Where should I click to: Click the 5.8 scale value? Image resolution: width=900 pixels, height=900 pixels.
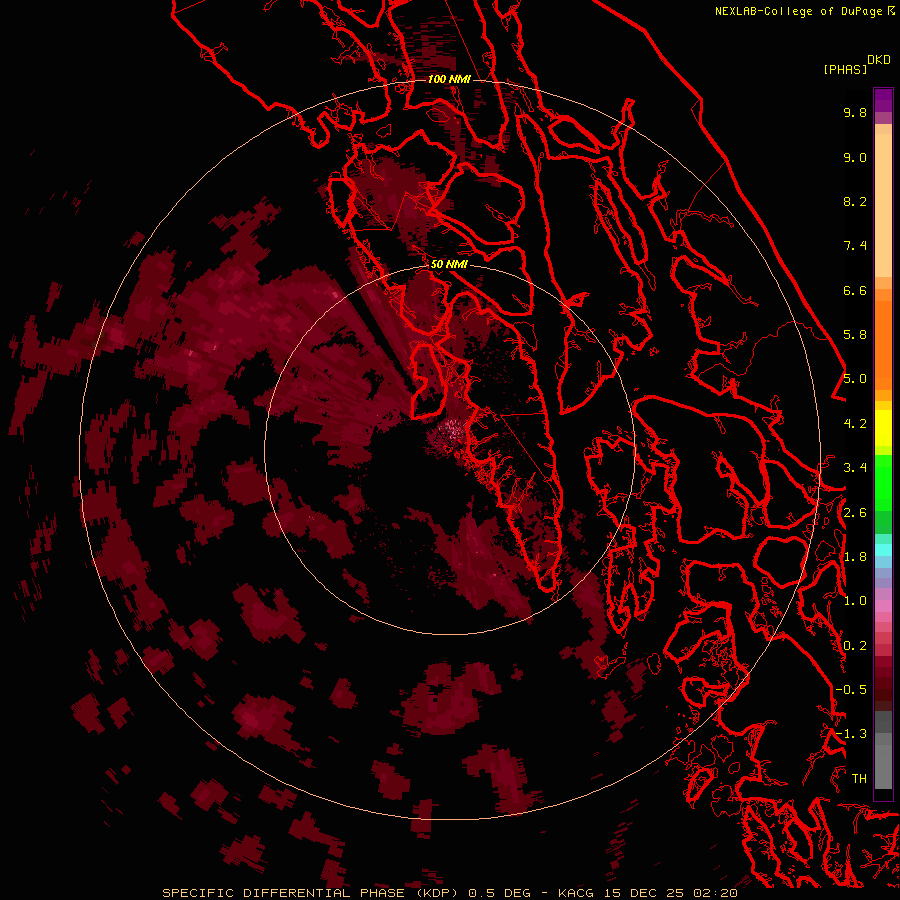(x=855, y=334)
